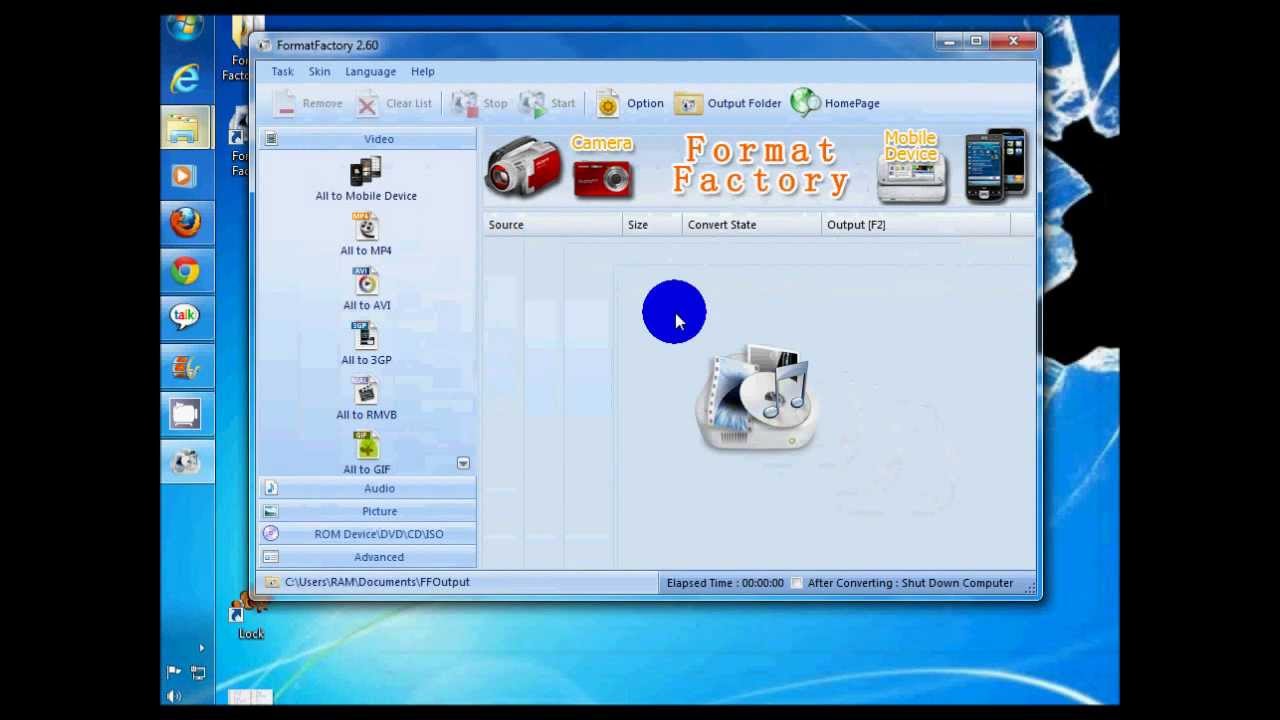Toggle After Converting Shut Down Computer checkbox
Screen dimensions: 1280x720
pos(797,583)
